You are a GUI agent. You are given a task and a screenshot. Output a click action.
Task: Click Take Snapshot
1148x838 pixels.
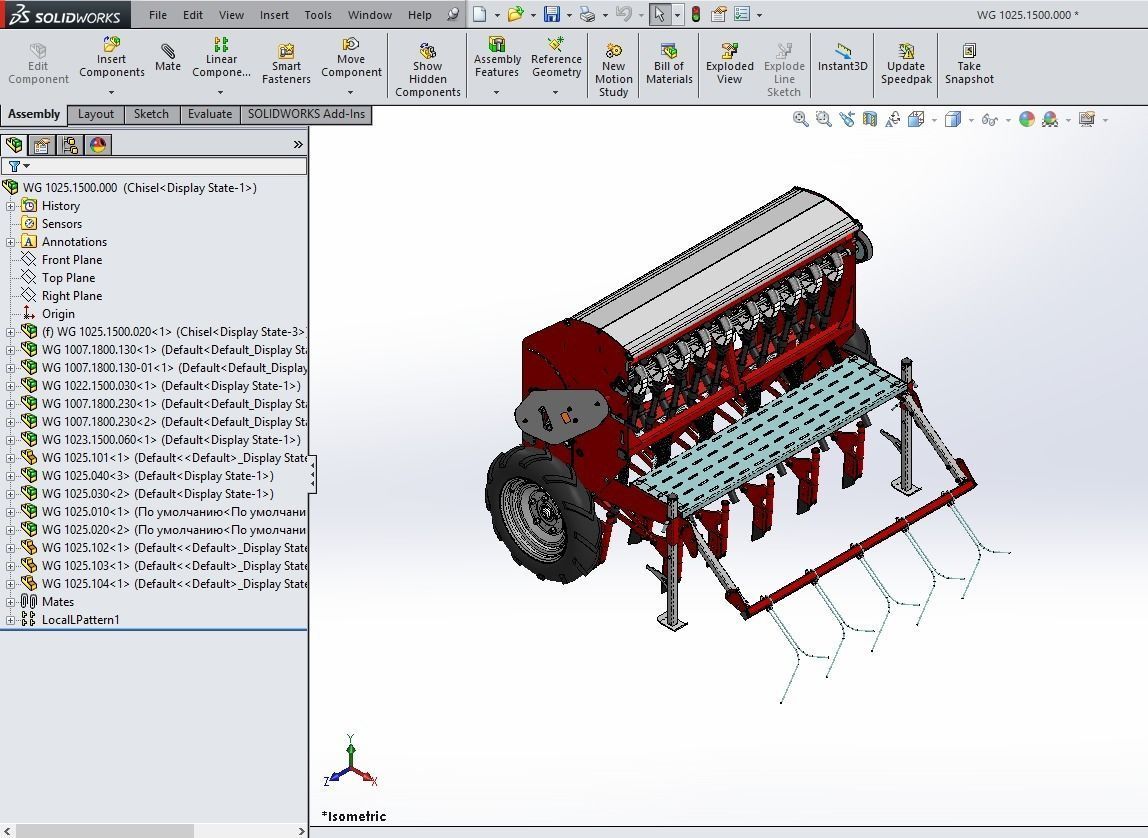[969, 64]
